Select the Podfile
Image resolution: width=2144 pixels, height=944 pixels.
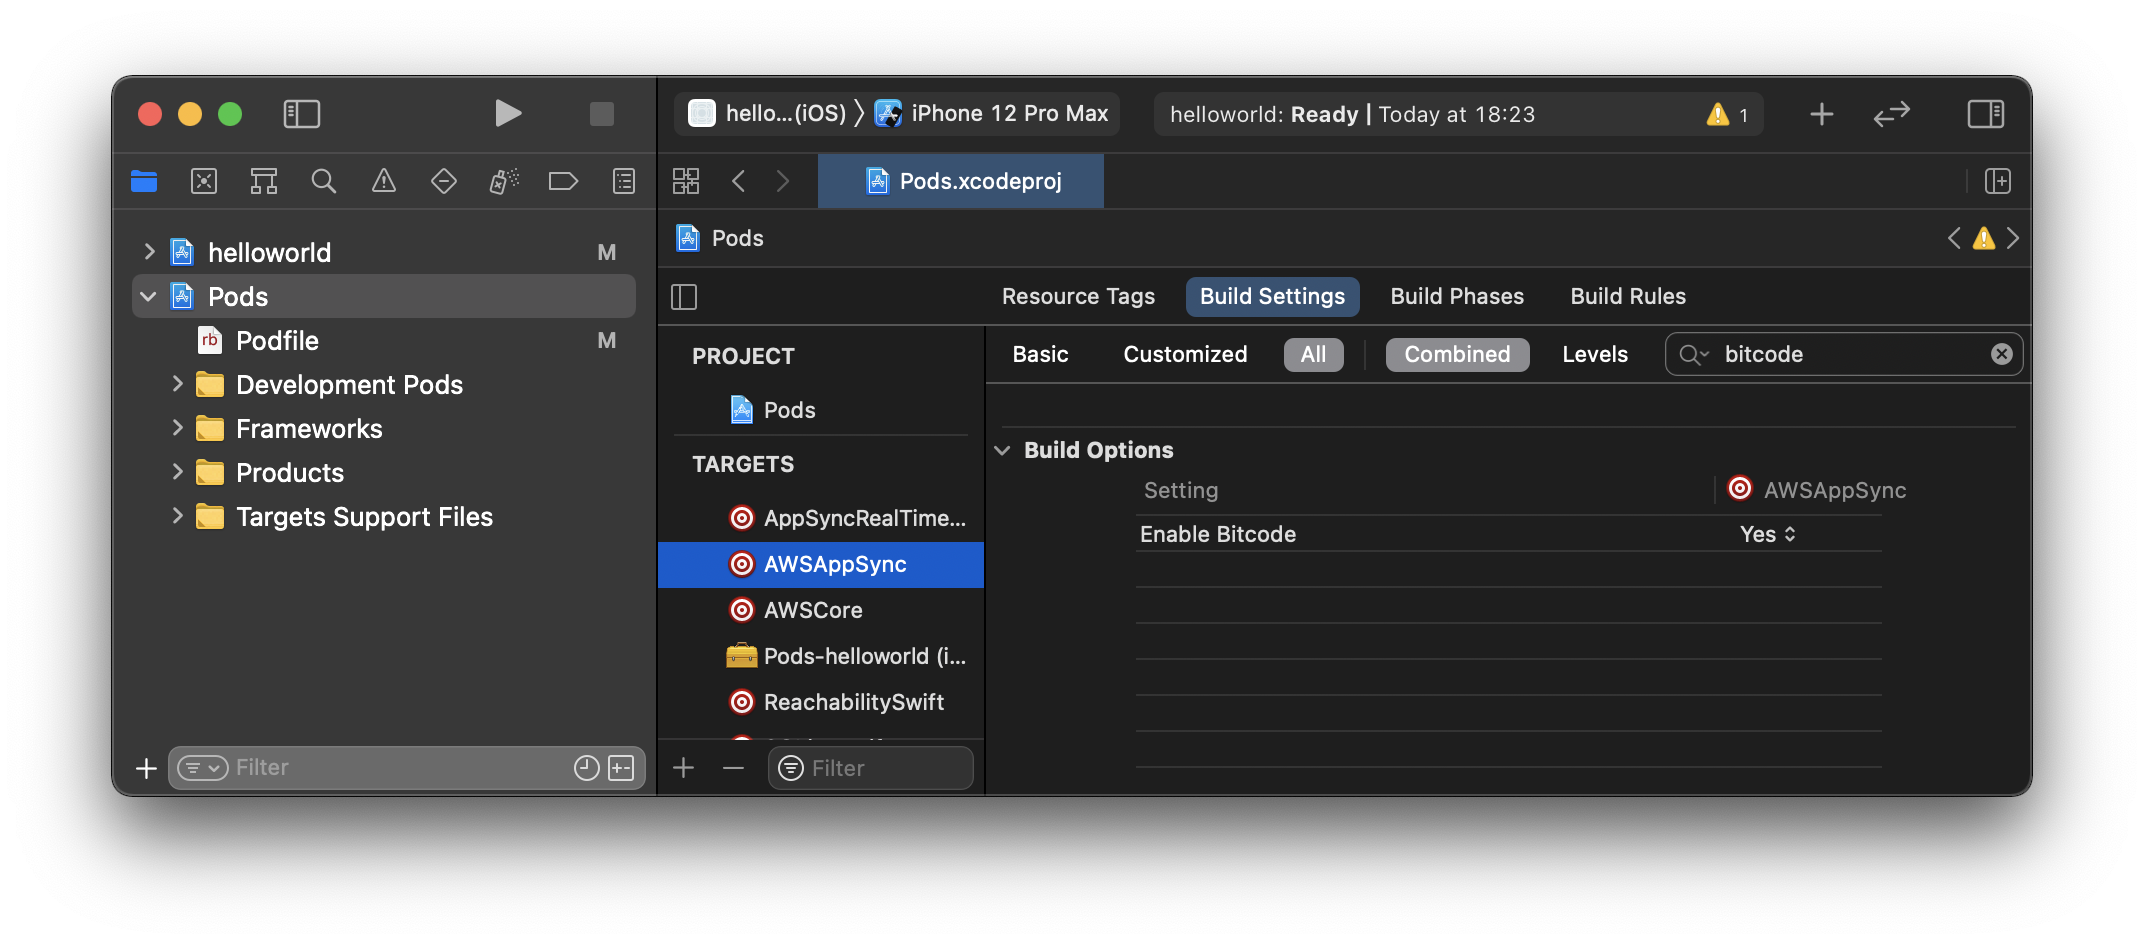(x=277, y=340)
